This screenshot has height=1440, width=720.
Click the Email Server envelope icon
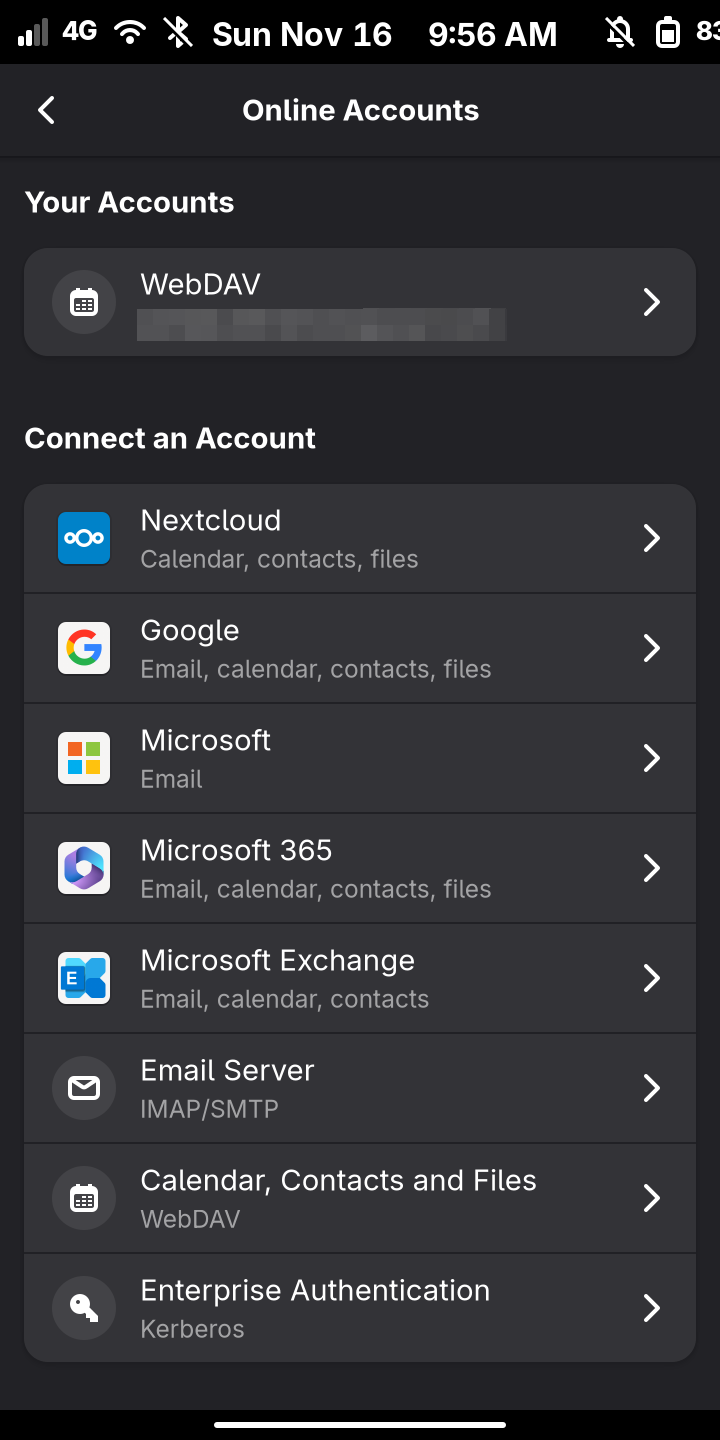[x=84, y=1088]
